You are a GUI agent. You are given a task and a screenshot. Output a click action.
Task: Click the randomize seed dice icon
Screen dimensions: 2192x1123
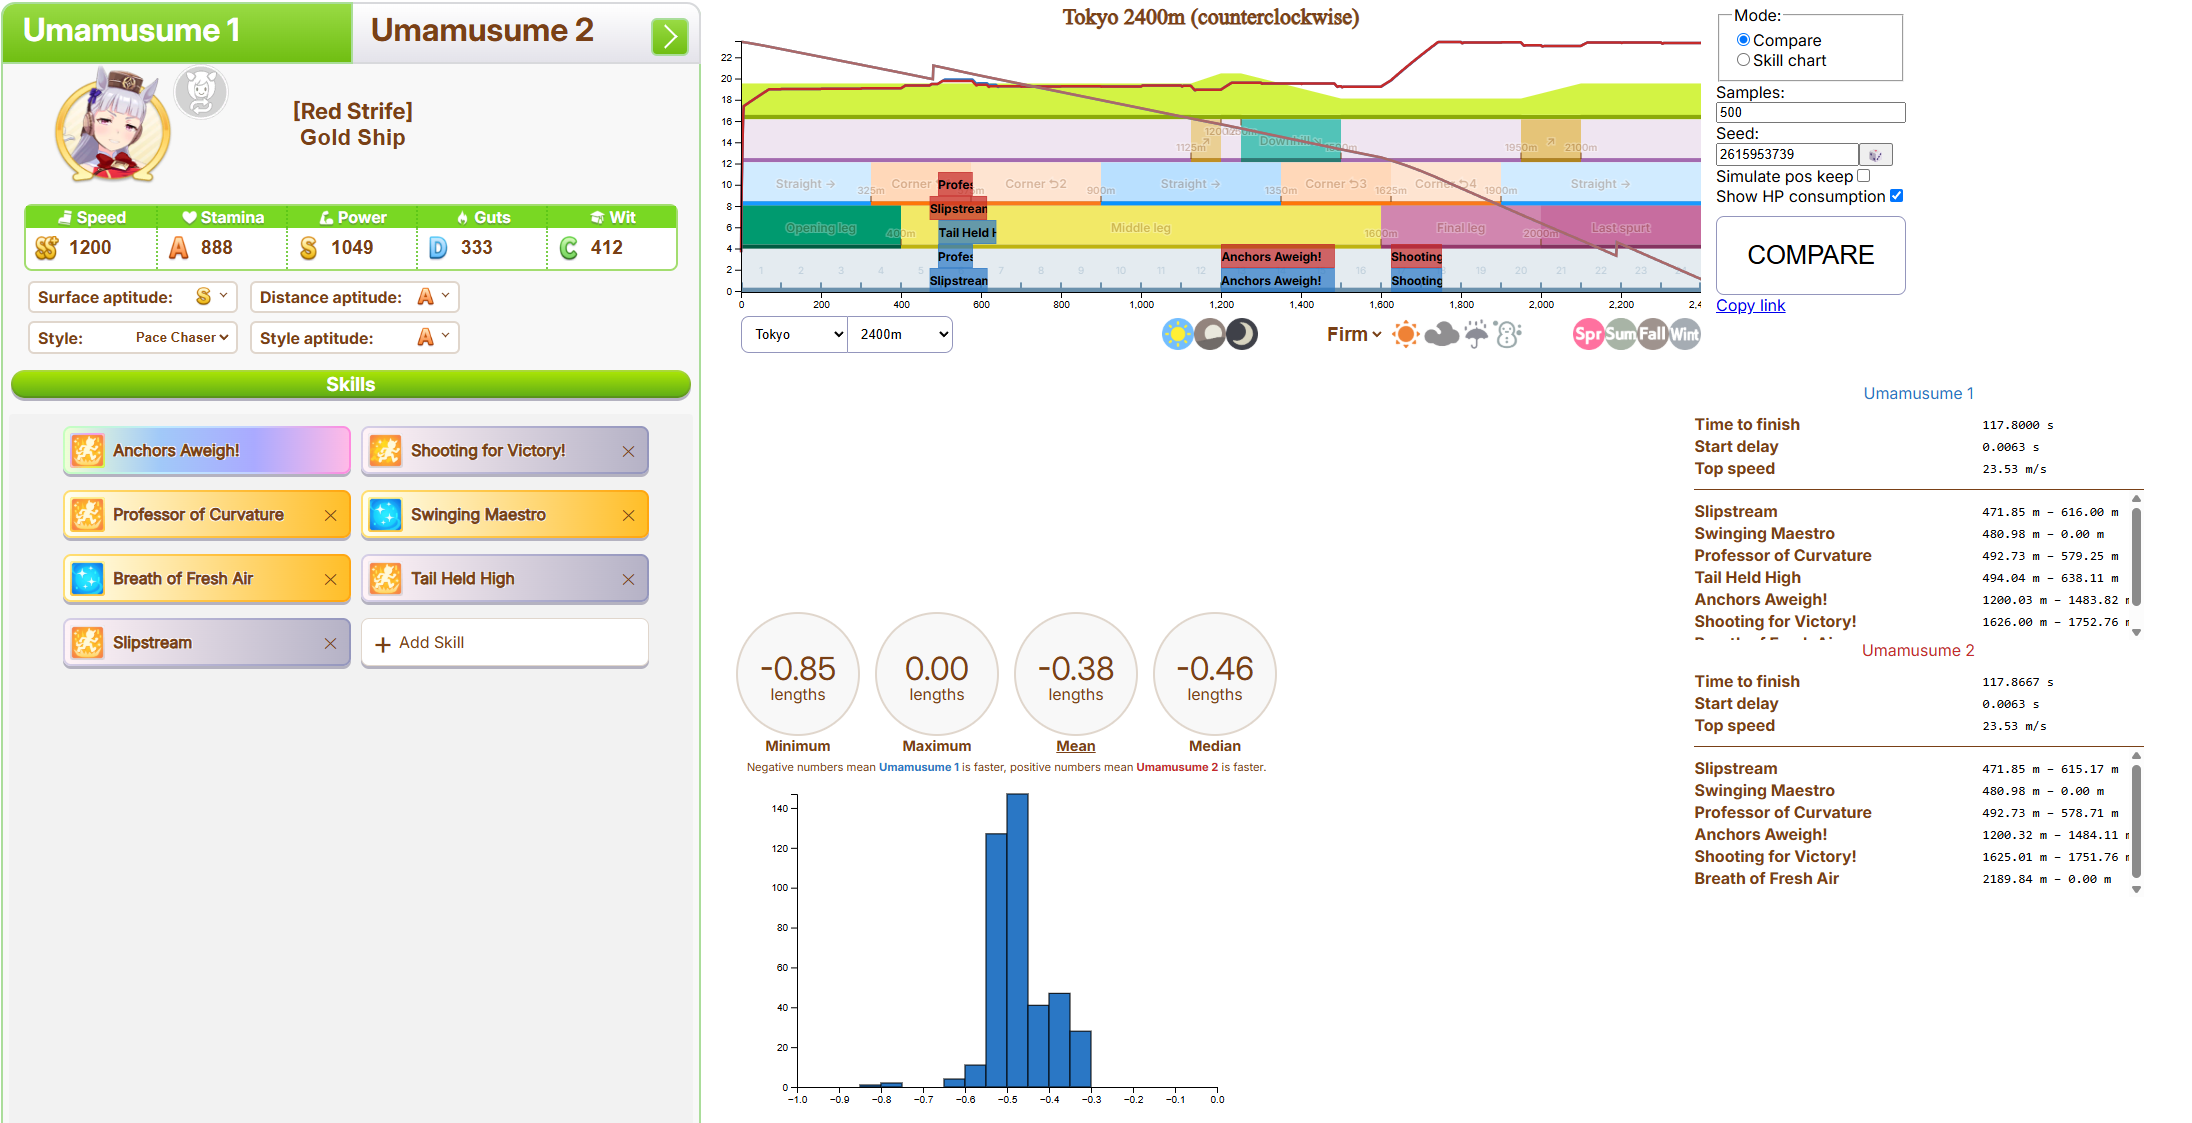tap(1875, 155)
